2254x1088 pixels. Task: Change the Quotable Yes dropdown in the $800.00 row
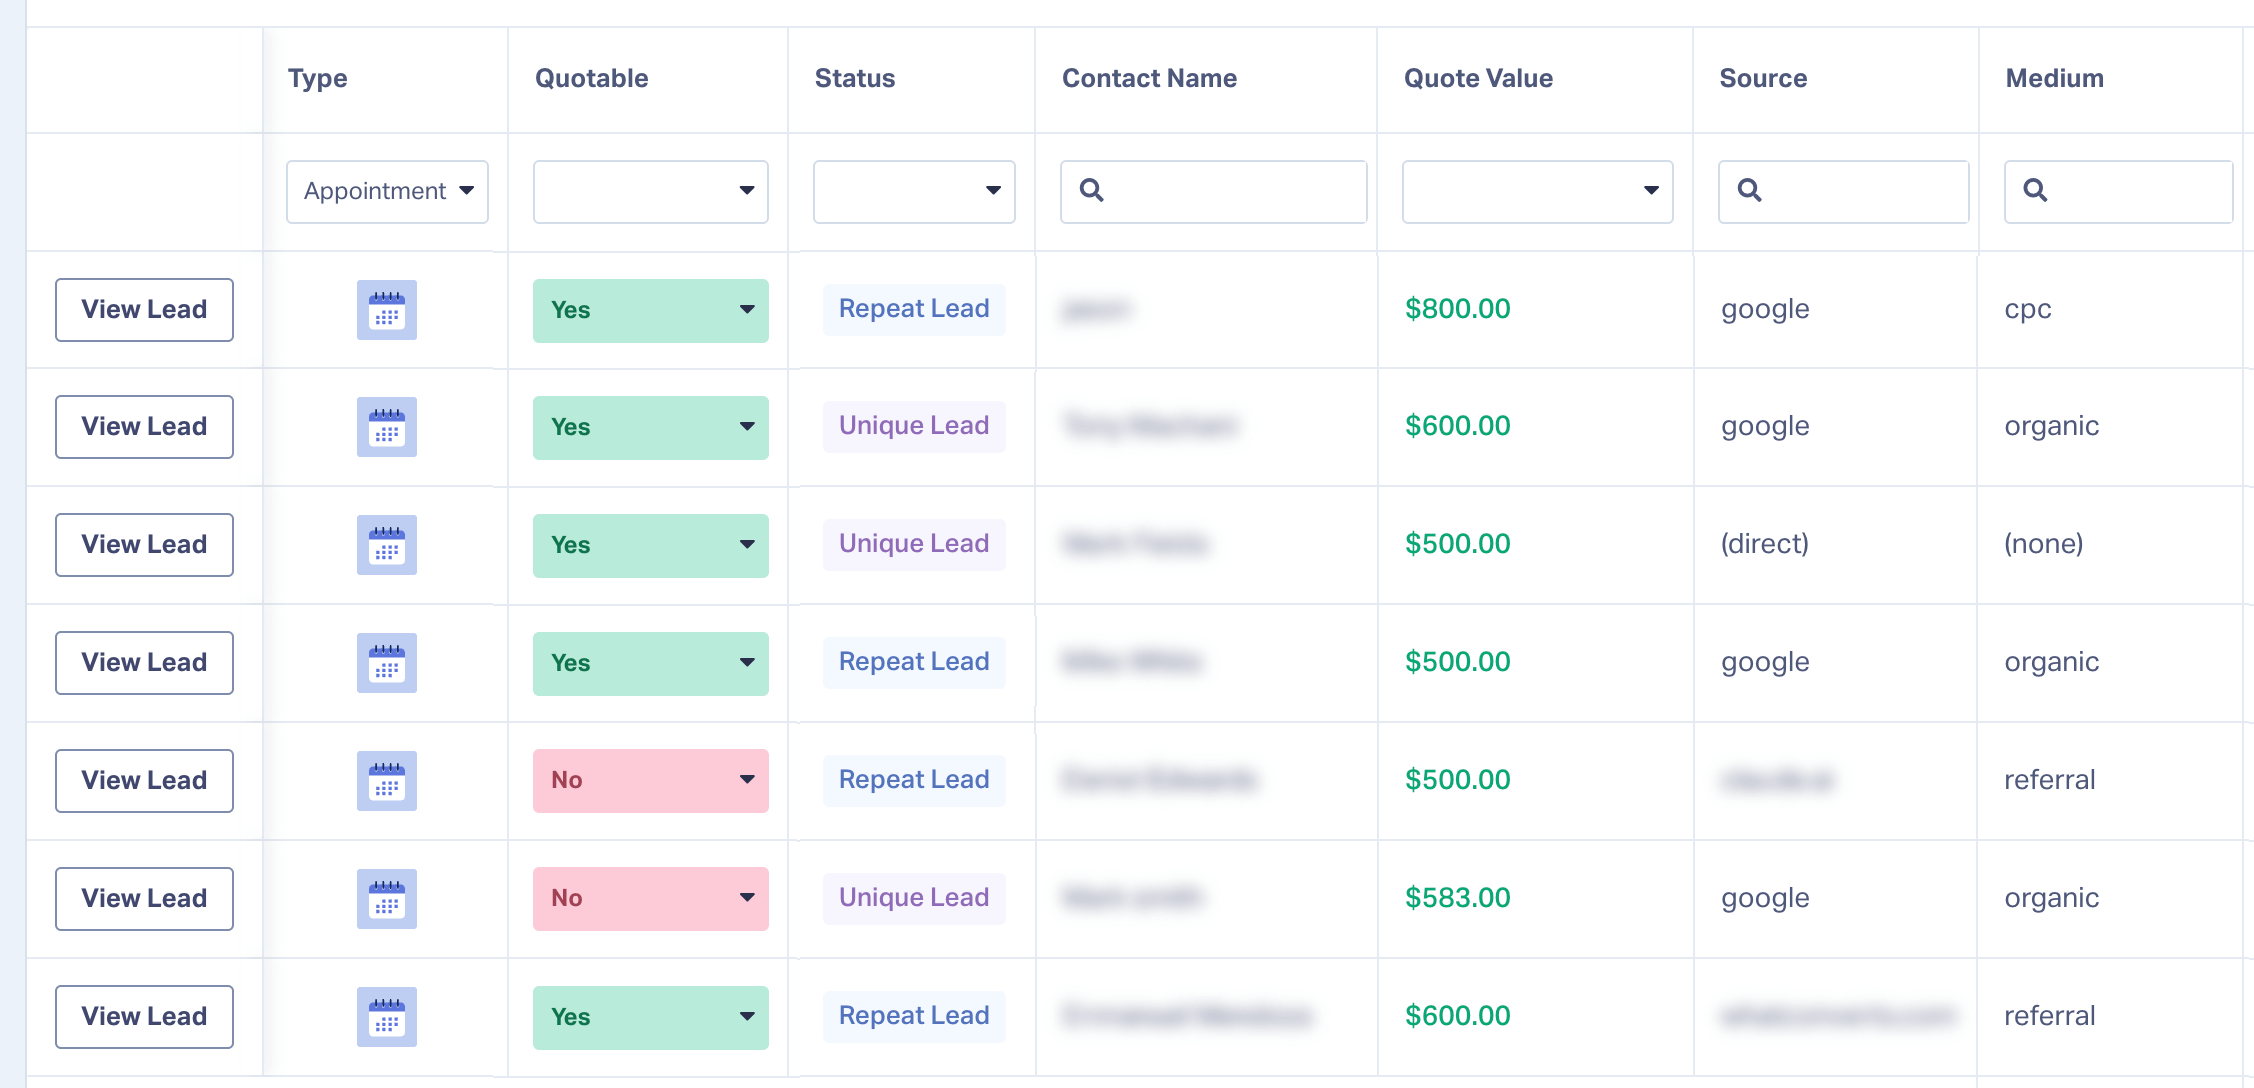[650, 310]
